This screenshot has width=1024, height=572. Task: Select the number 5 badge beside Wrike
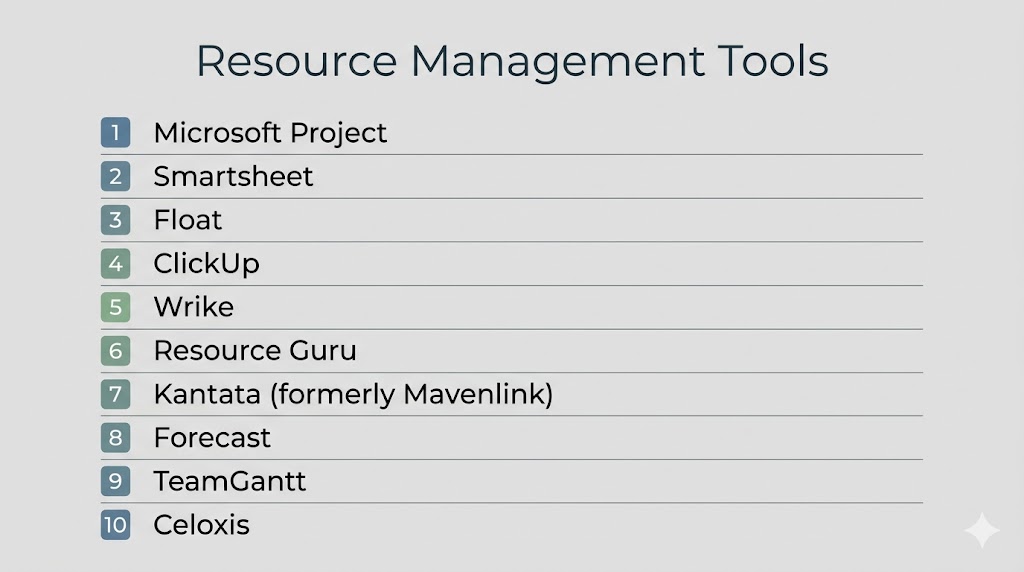point(115,307)
